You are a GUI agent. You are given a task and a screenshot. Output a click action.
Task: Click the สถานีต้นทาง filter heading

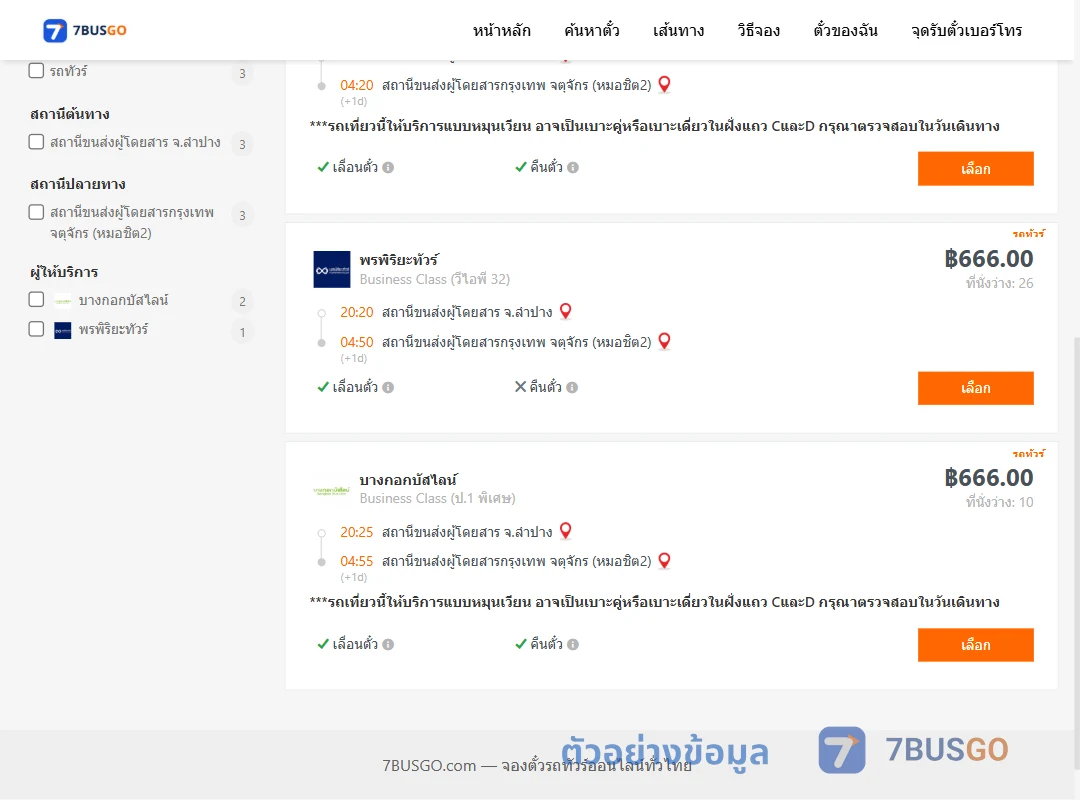click(x=70, y=114)
